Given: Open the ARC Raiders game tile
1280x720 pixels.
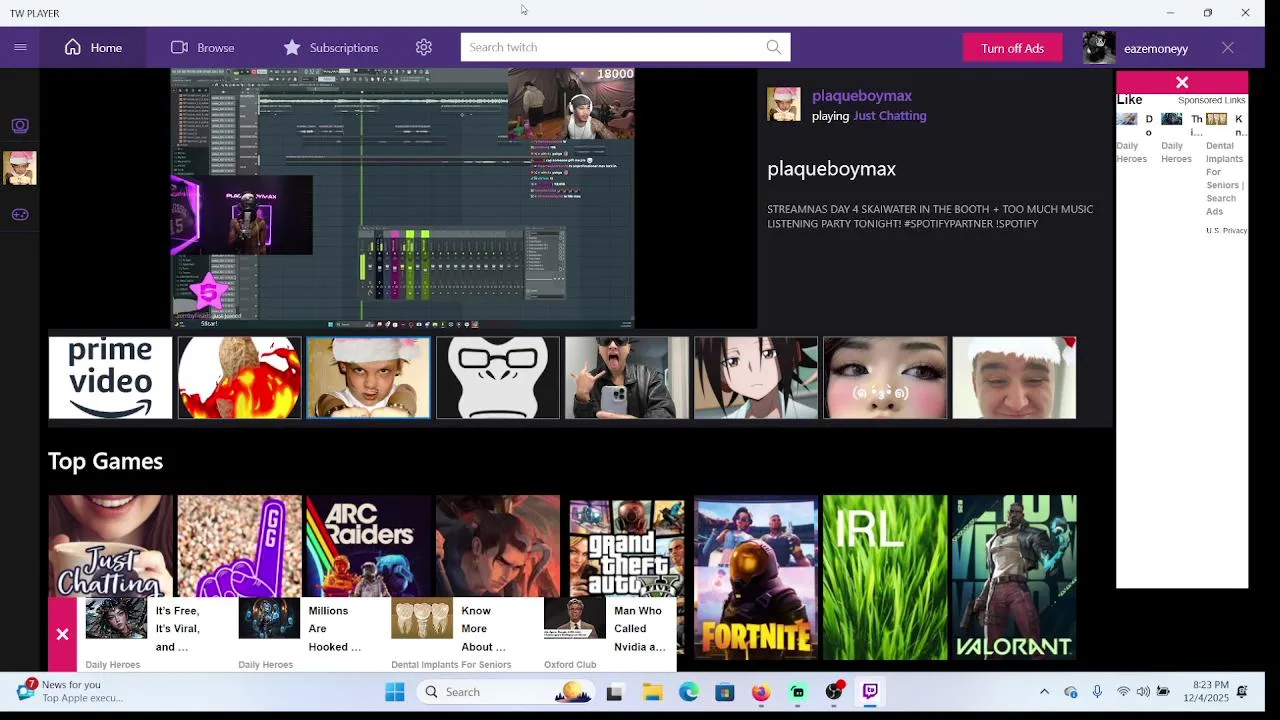Looking at the screenshot, I should coord(368,545).
